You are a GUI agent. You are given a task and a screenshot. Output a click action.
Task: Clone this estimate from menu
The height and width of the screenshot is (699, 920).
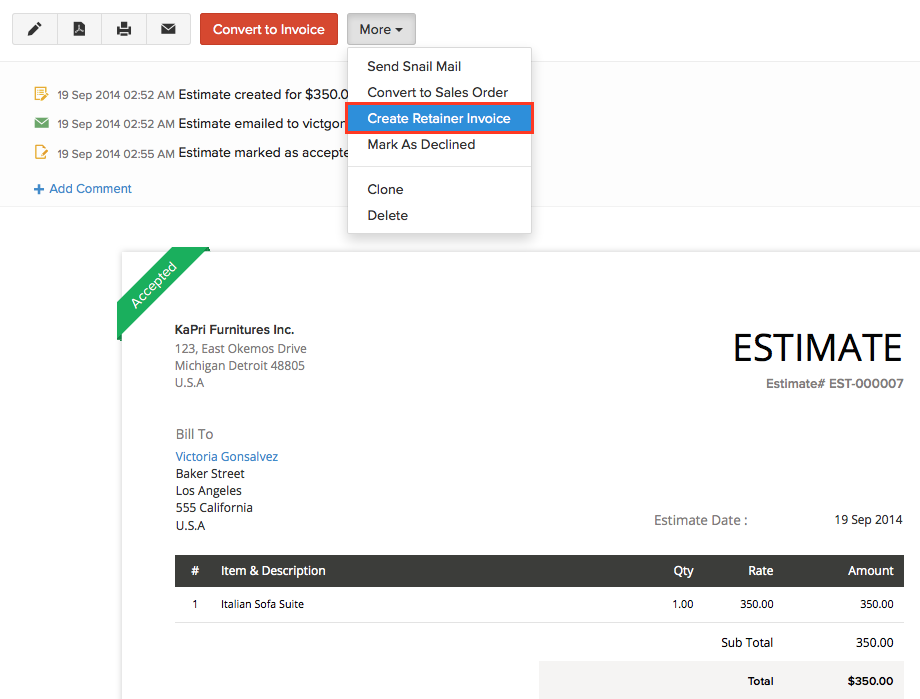[x=385, y=189]
